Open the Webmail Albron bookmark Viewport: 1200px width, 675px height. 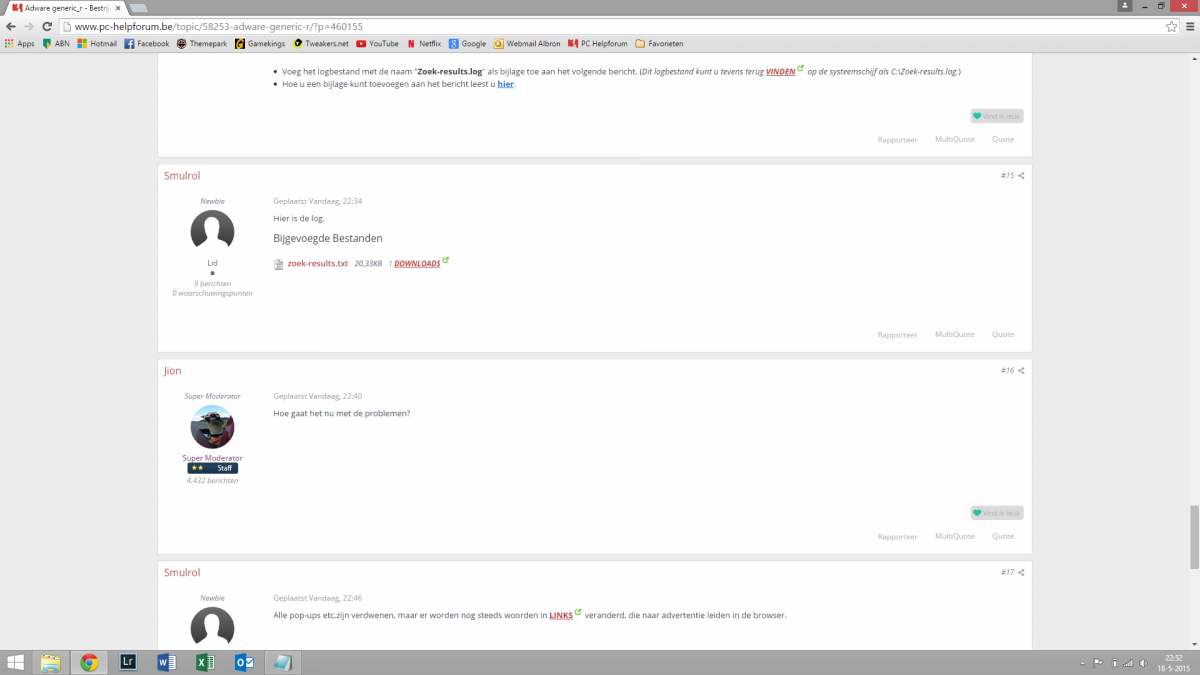[x=528, y=43]
